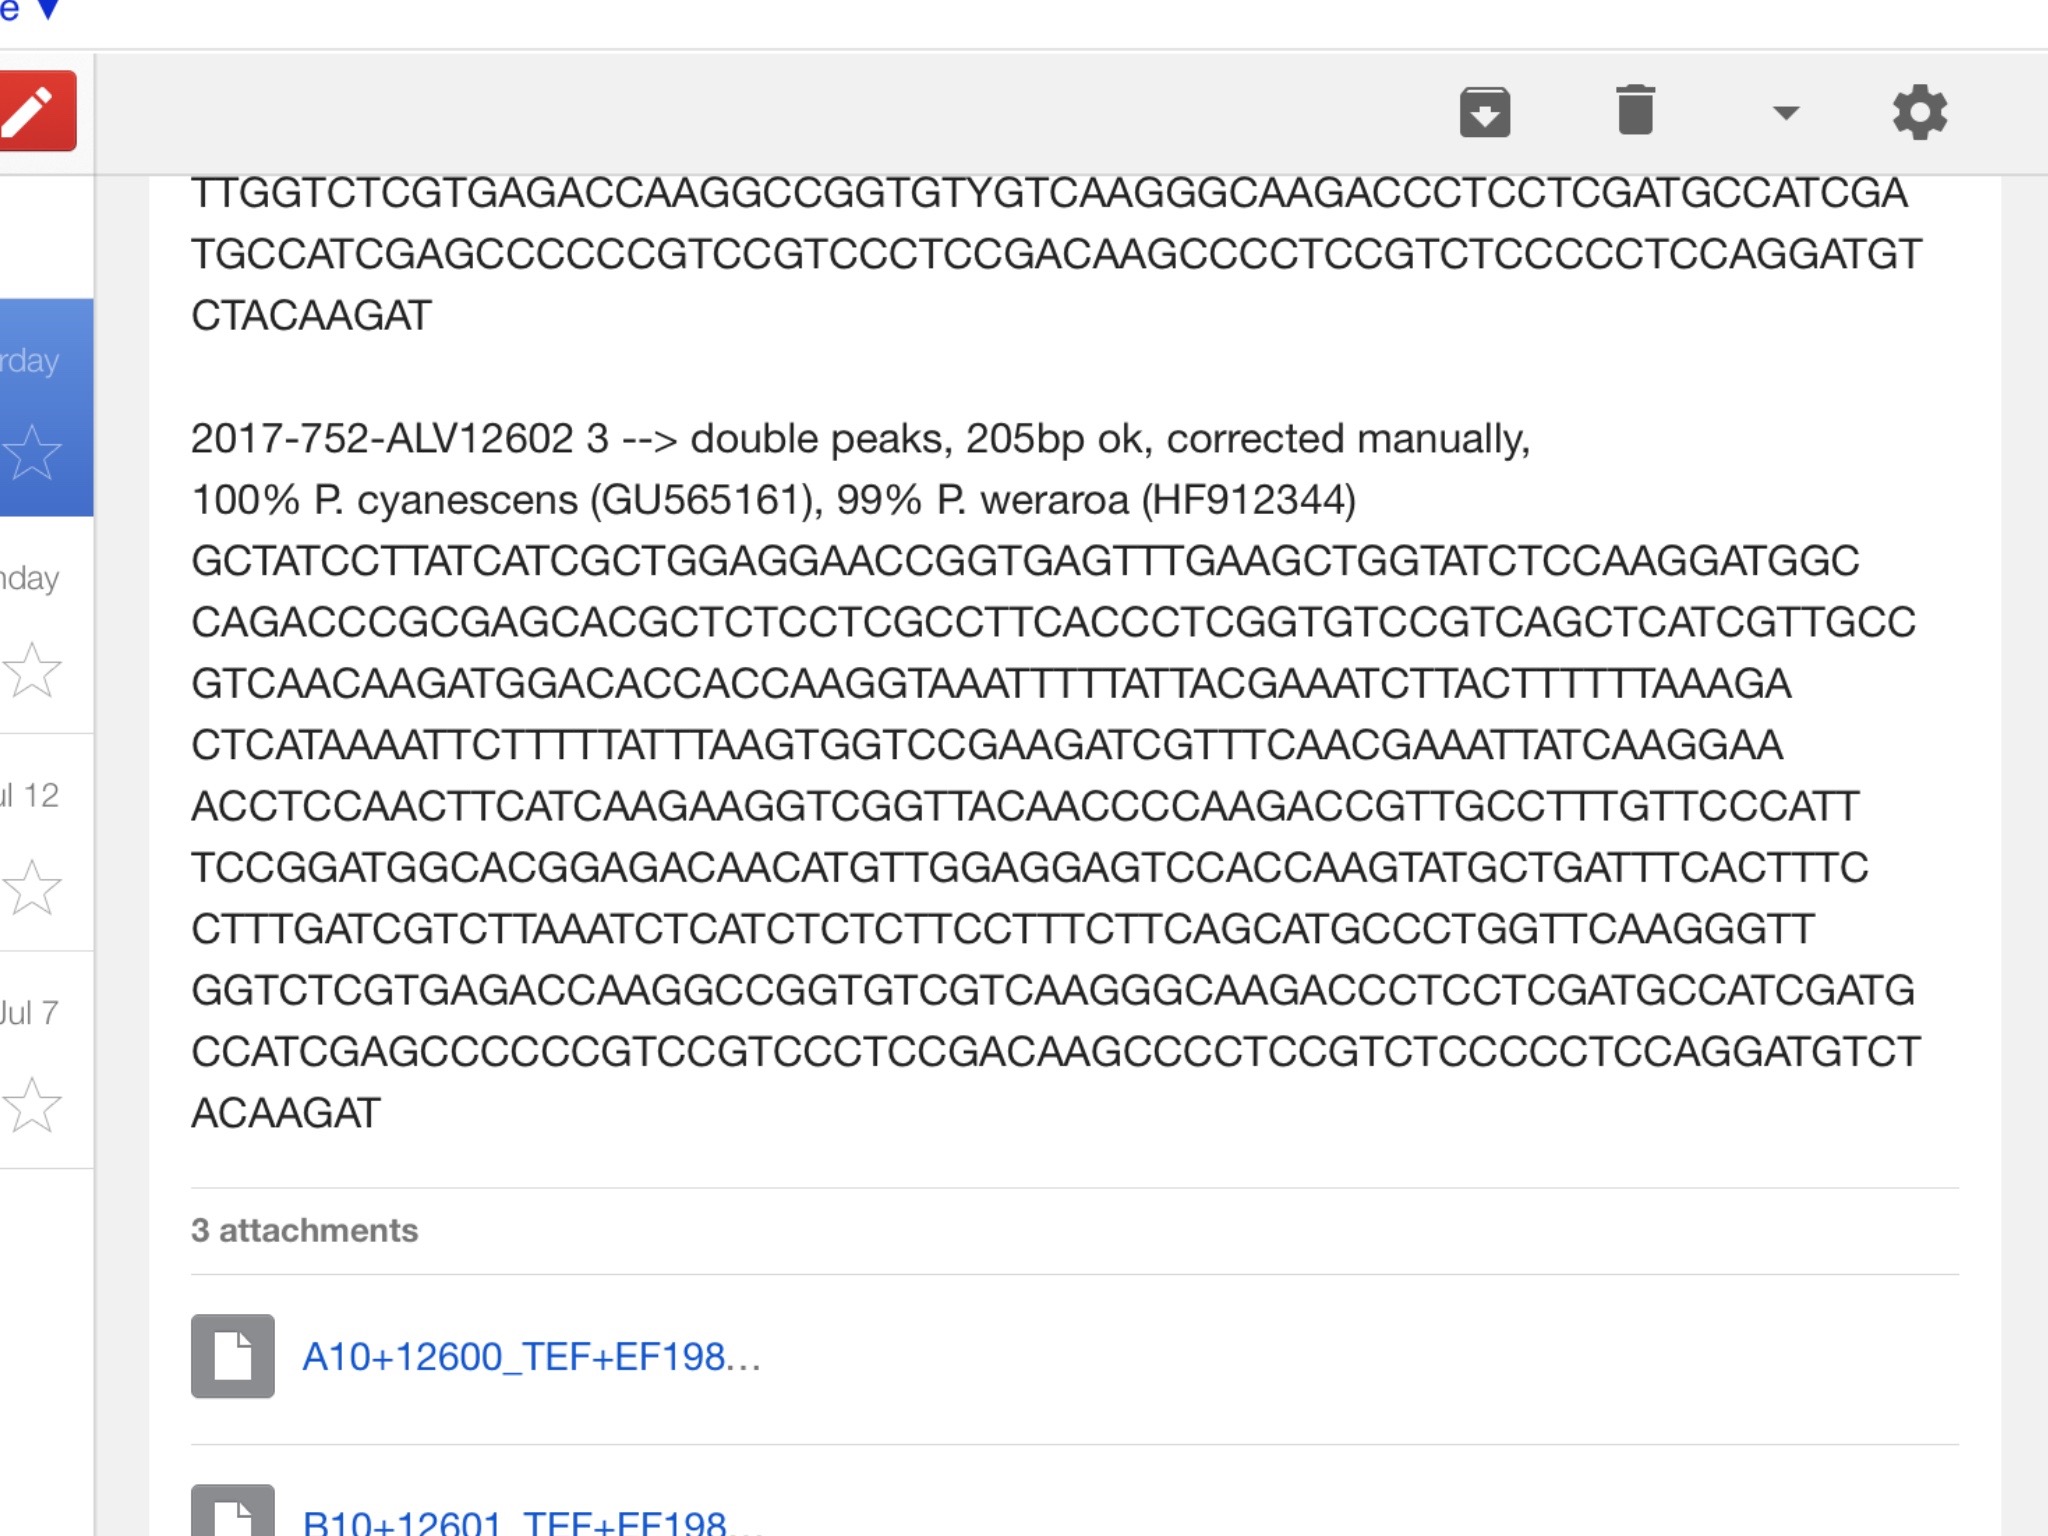Open the settings gear icon

(1920, 112)
